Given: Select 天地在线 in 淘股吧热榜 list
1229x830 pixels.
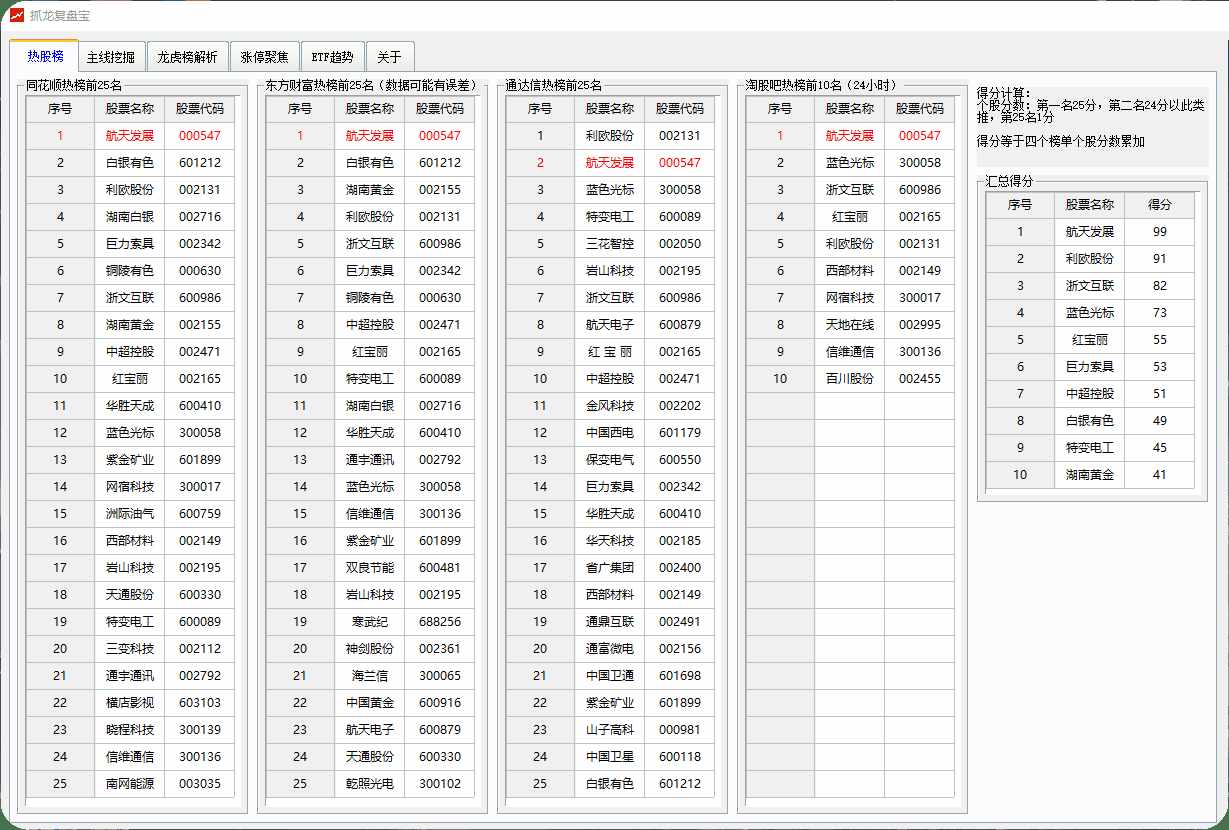Looking at the screenshot, I should pos(849,325).
